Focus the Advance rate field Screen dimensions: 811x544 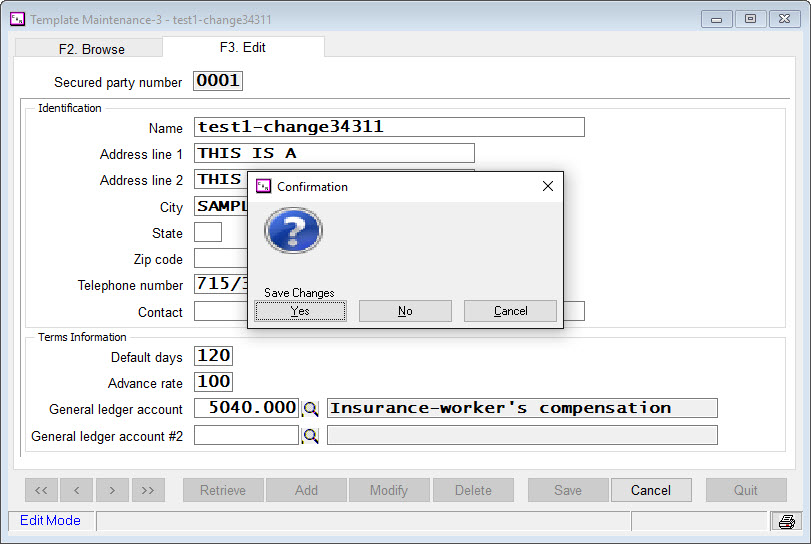[x=213, y=382]
